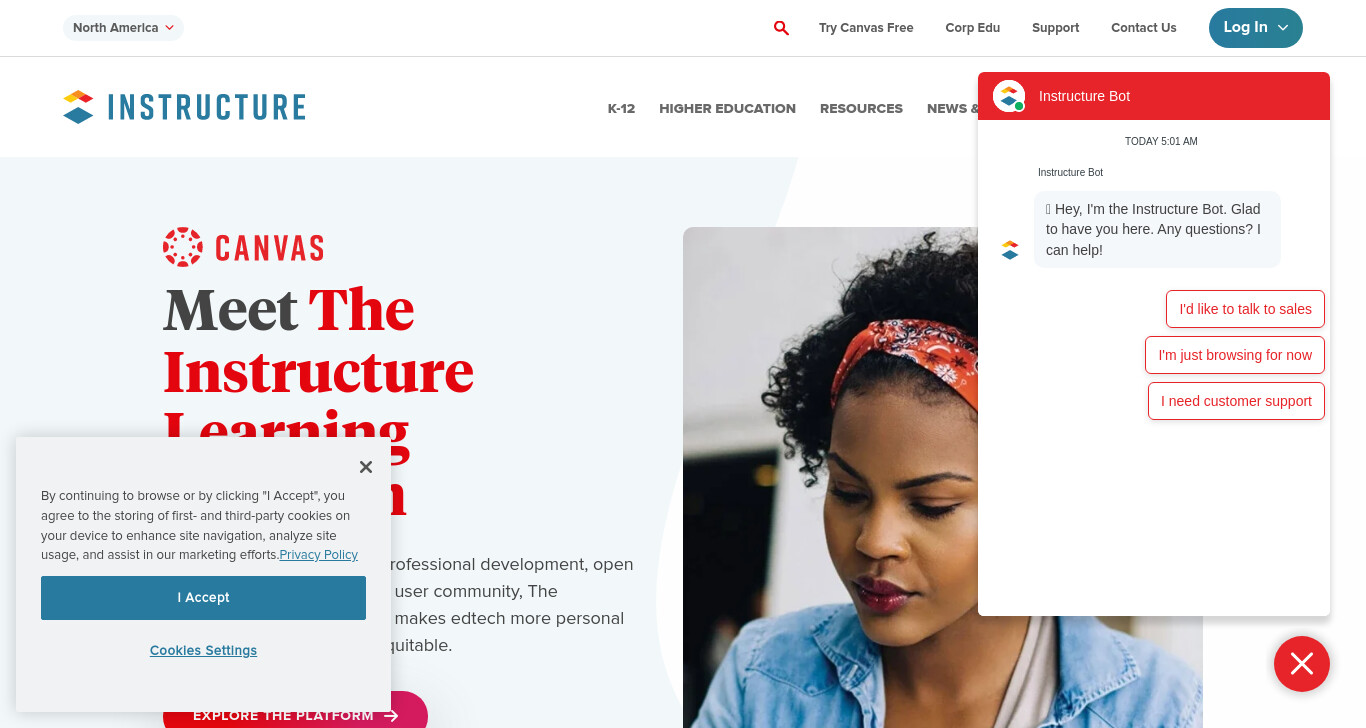The width and height of the screenshot is (1366, 728).
Task: Open the Privacy Policy link in cookie notice
Action: (x=319, y=555)
